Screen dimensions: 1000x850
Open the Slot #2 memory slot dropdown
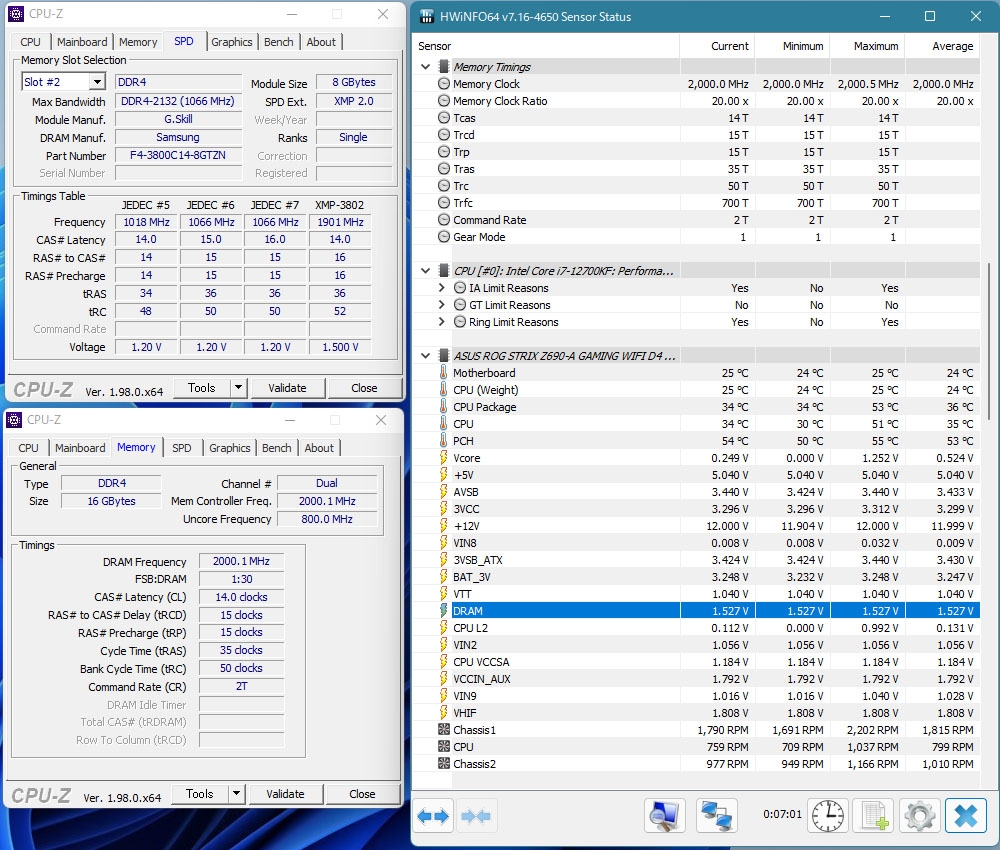tap(97, 82)
